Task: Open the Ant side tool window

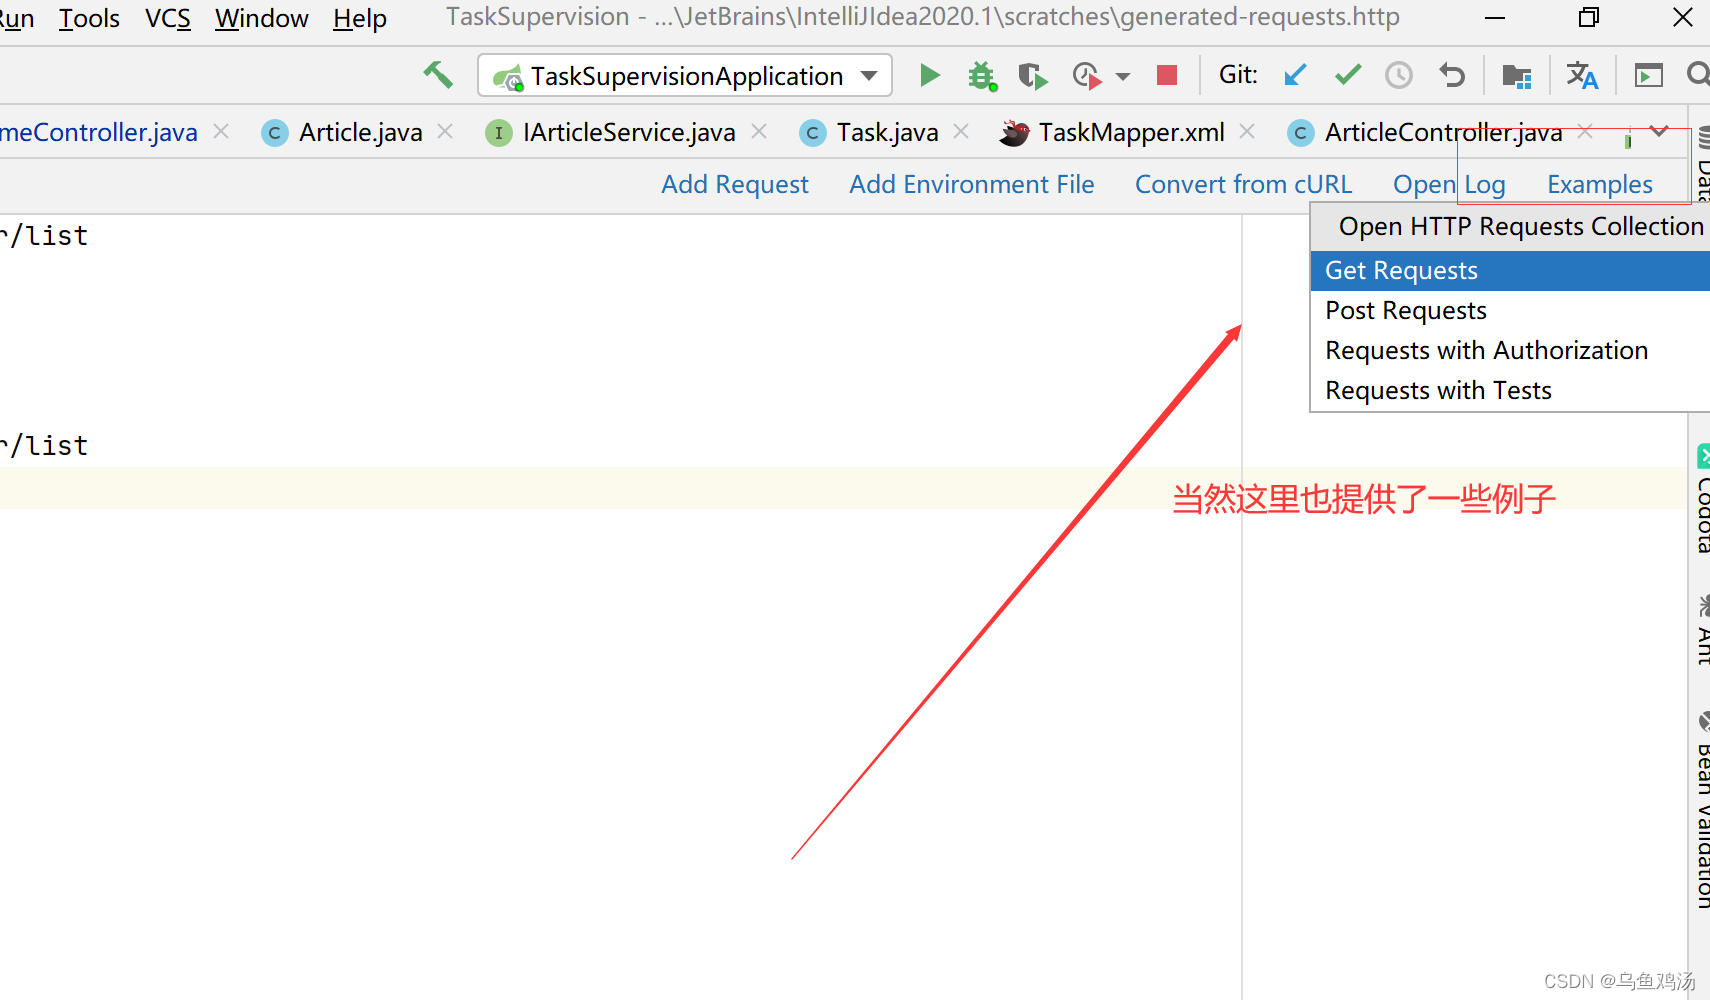Action: (x=1702, y=630)
